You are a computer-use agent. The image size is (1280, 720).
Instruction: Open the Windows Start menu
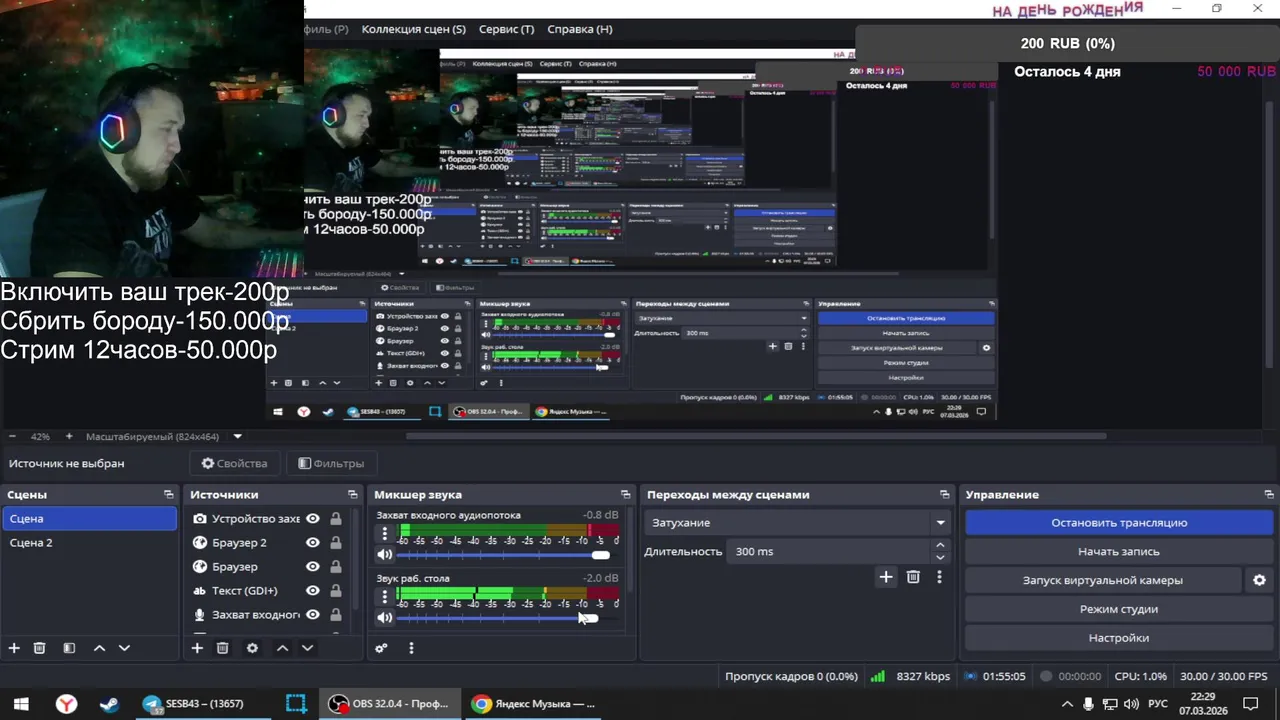click(x=21, y=704)
